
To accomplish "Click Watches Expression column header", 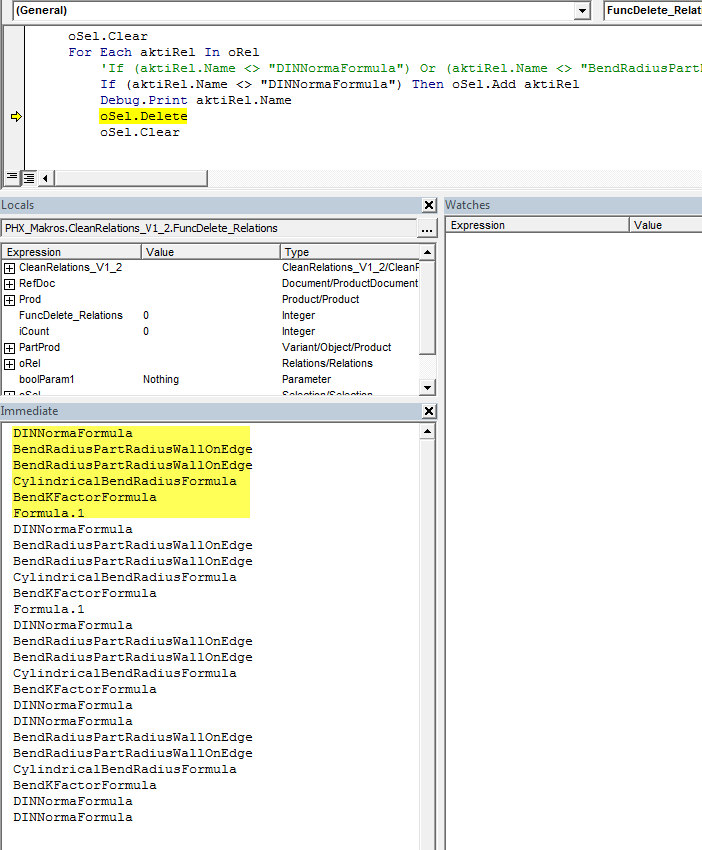I will point(537,225).
